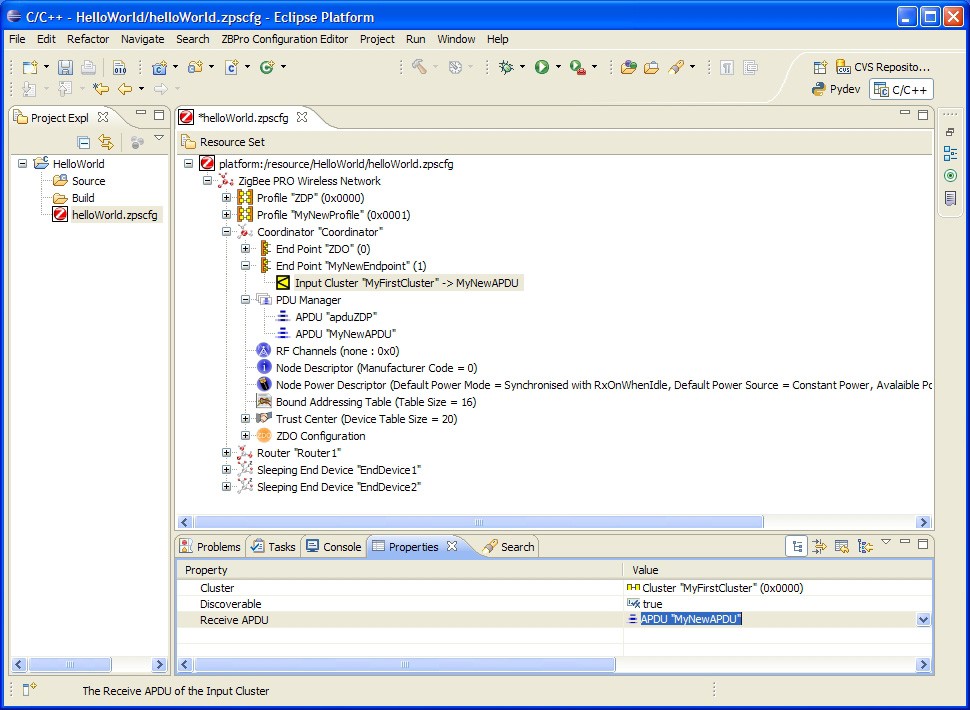Switch to the Console tab
This screenshot has height=710, width=970.
pyautogui.click(x=333, y=547)
